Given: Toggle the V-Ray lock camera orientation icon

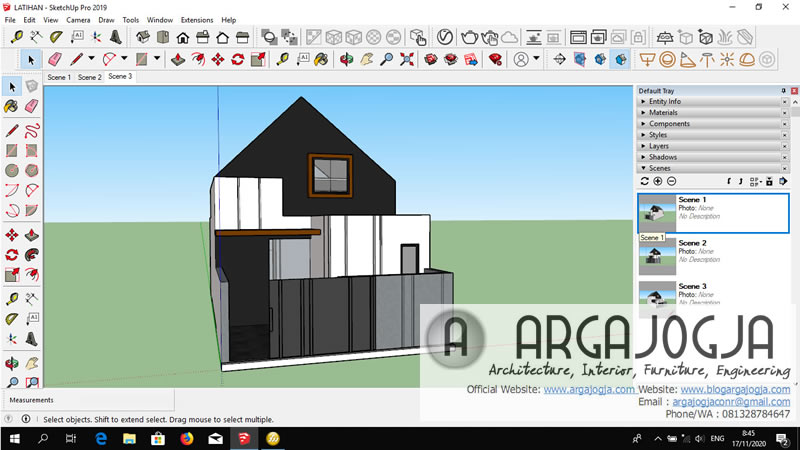Looking at the screenshot, I should coord(638,37).
